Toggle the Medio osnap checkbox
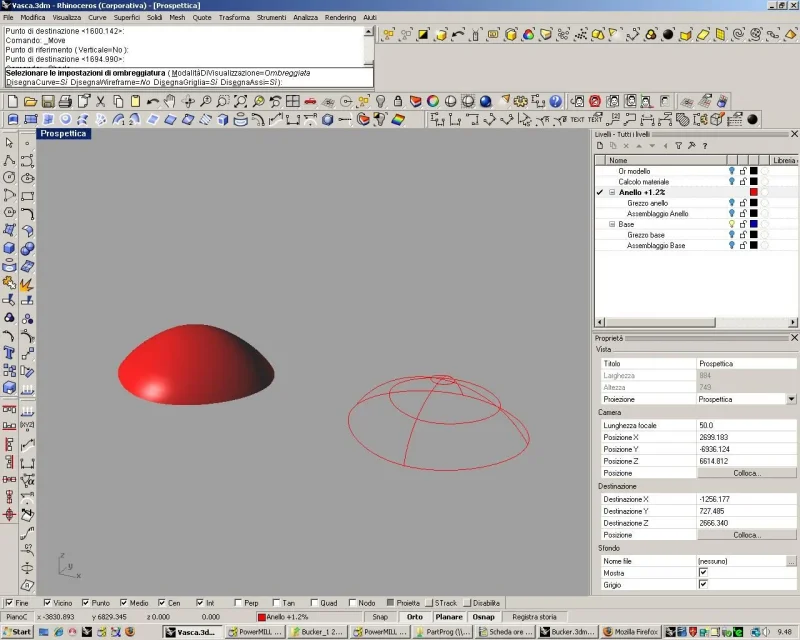 pyautogui.click(x=123, y=603)
